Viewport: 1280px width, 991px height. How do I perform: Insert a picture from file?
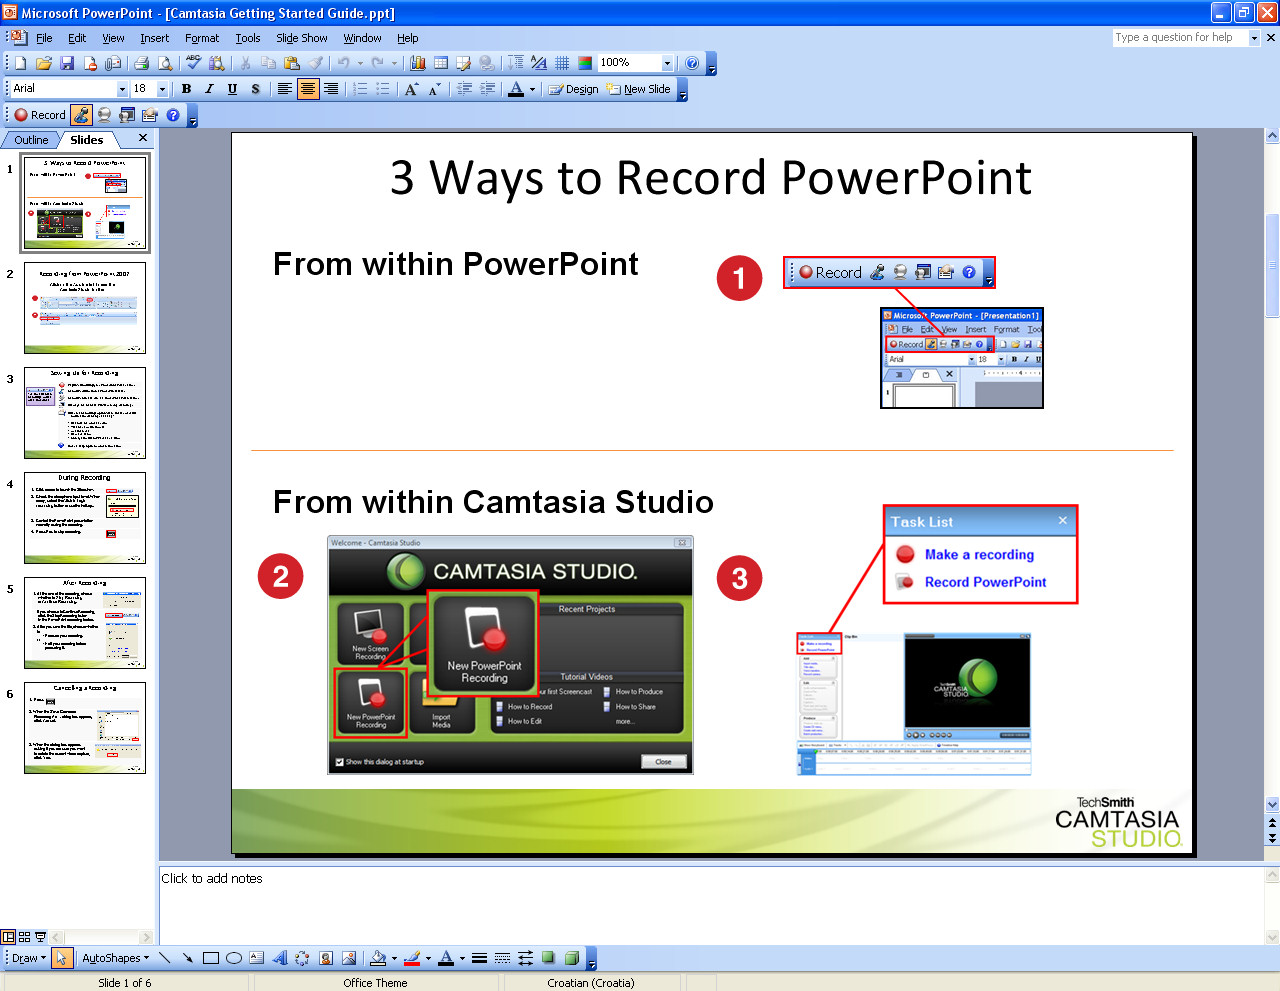[x=348, y=958]
